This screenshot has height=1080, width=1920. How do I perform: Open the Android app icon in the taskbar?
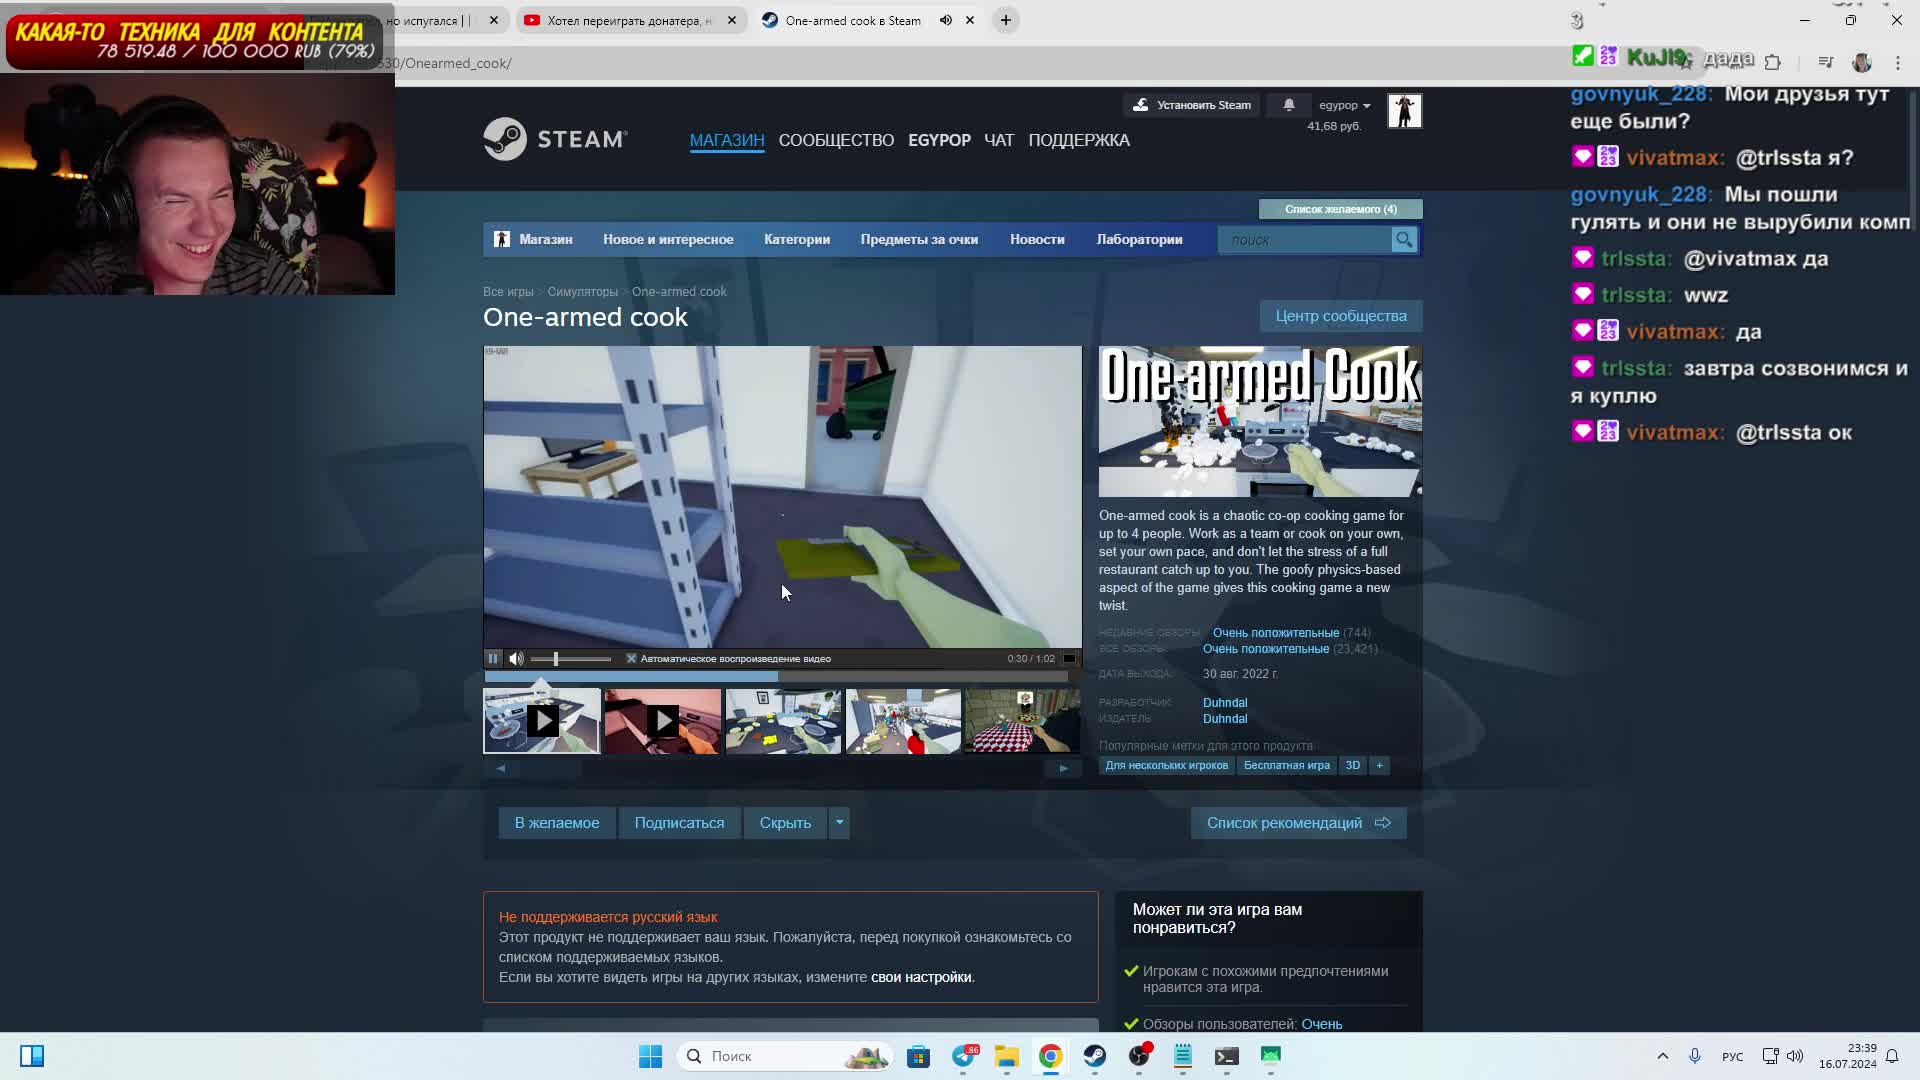(1271, 1056)
